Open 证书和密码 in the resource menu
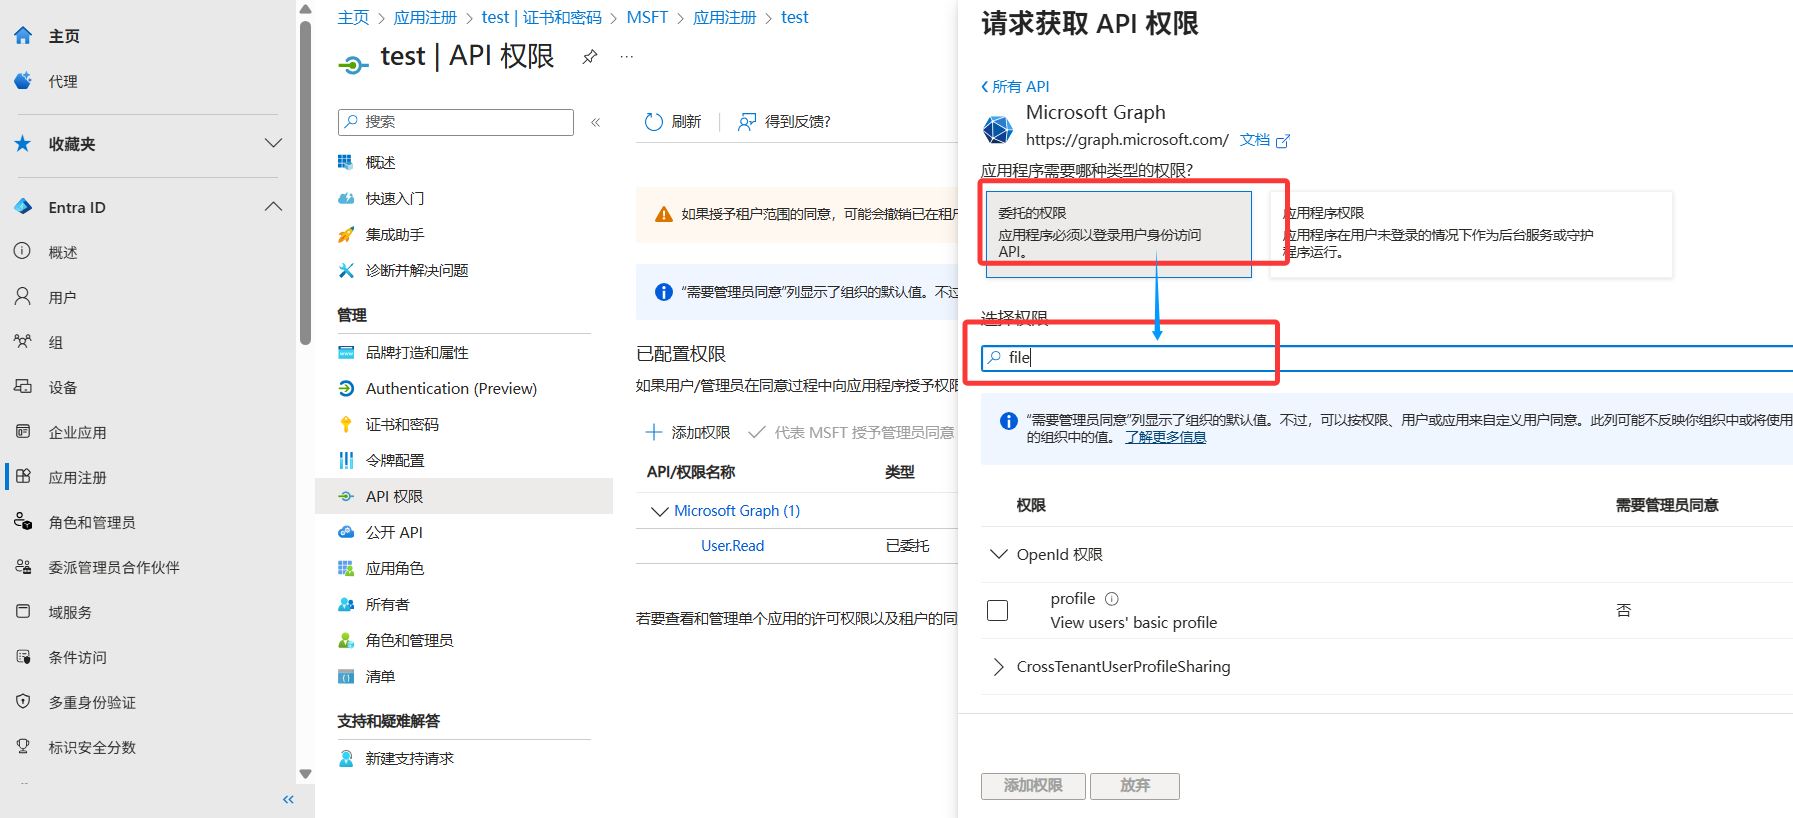Screen dimensions: 1793x818 pos(401,425)
